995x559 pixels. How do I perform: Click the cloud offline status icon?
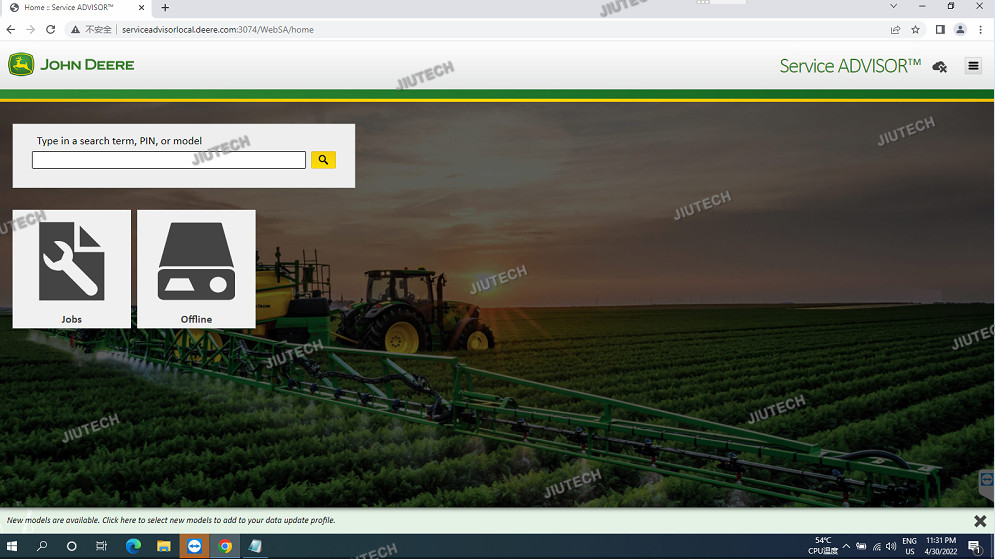coord(940,67)
